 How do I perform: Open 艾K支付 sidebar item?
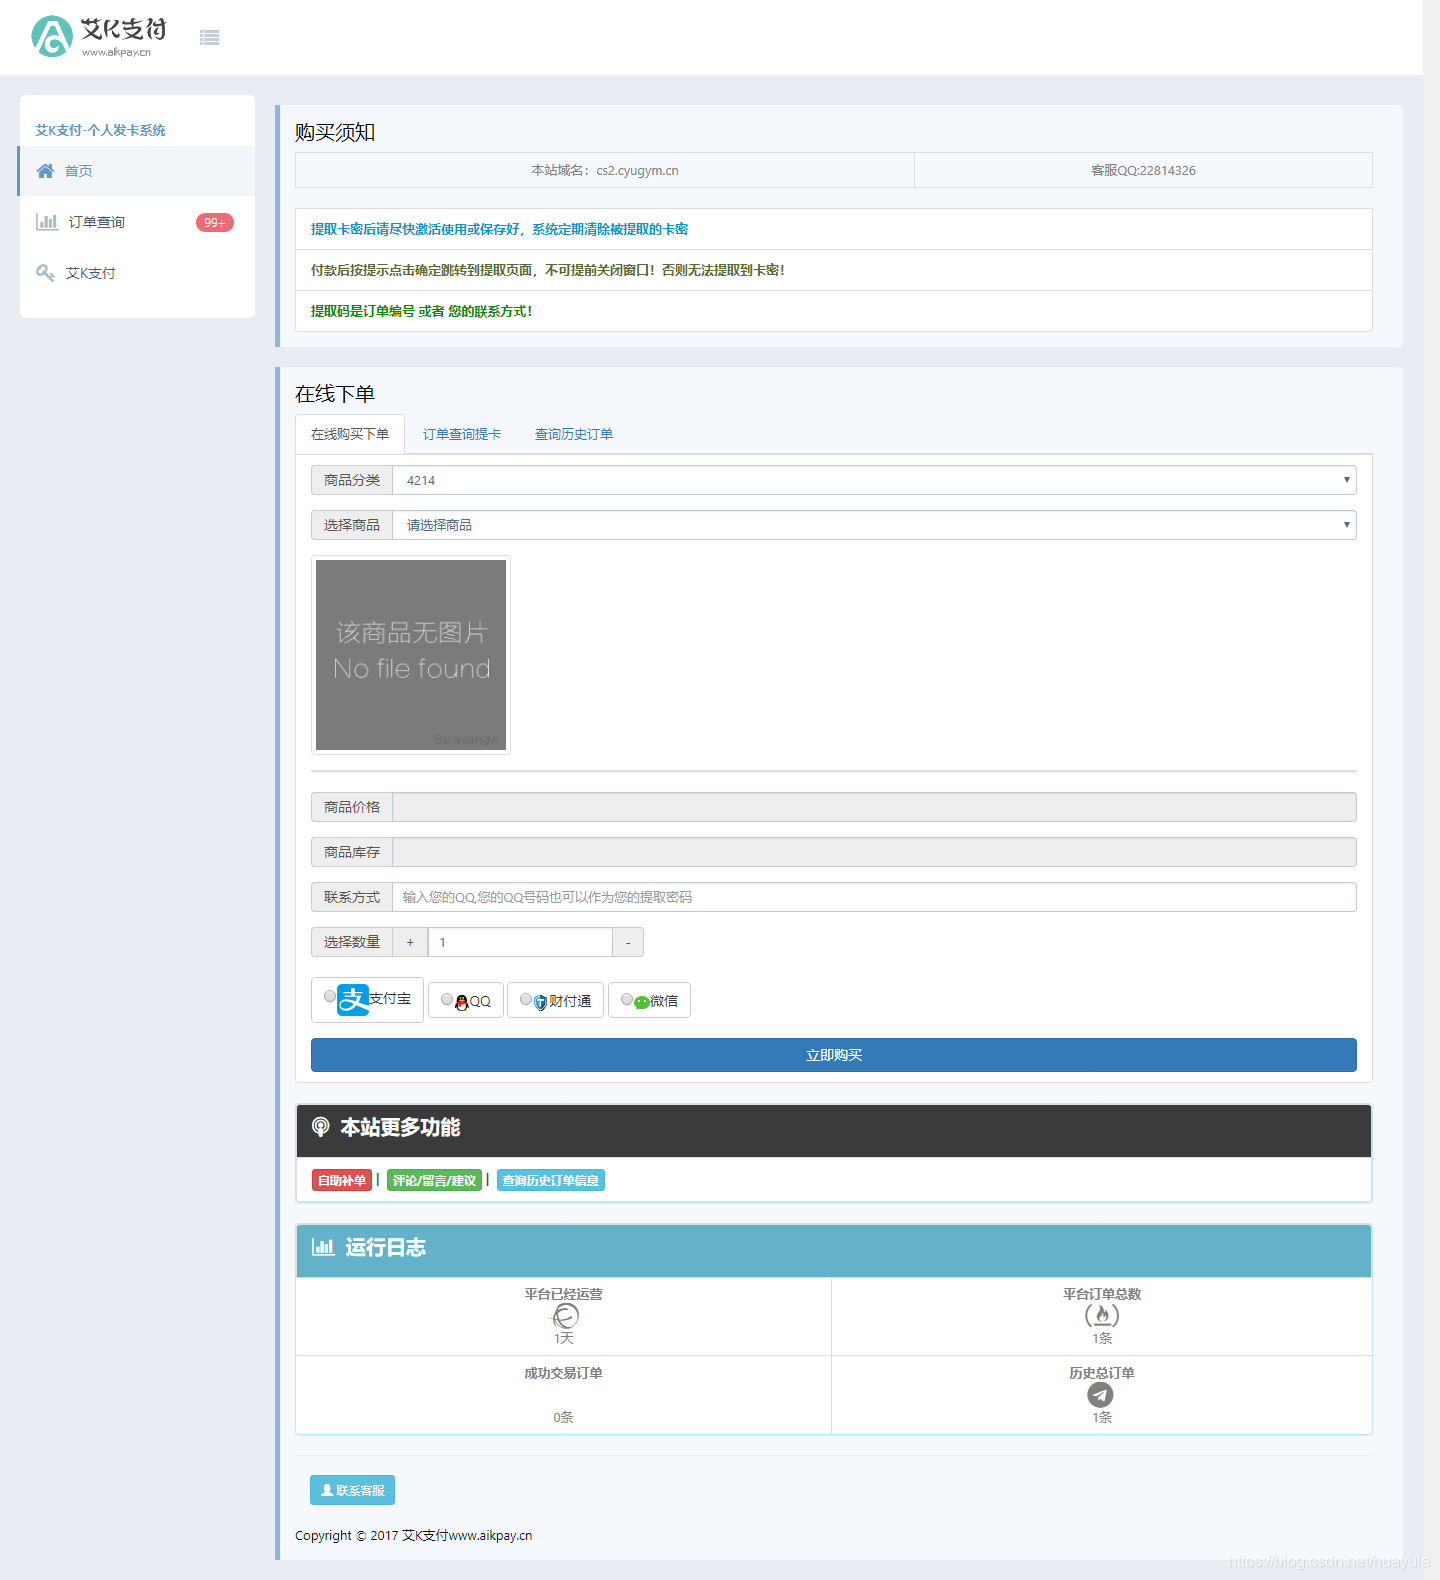coord(137,273)
